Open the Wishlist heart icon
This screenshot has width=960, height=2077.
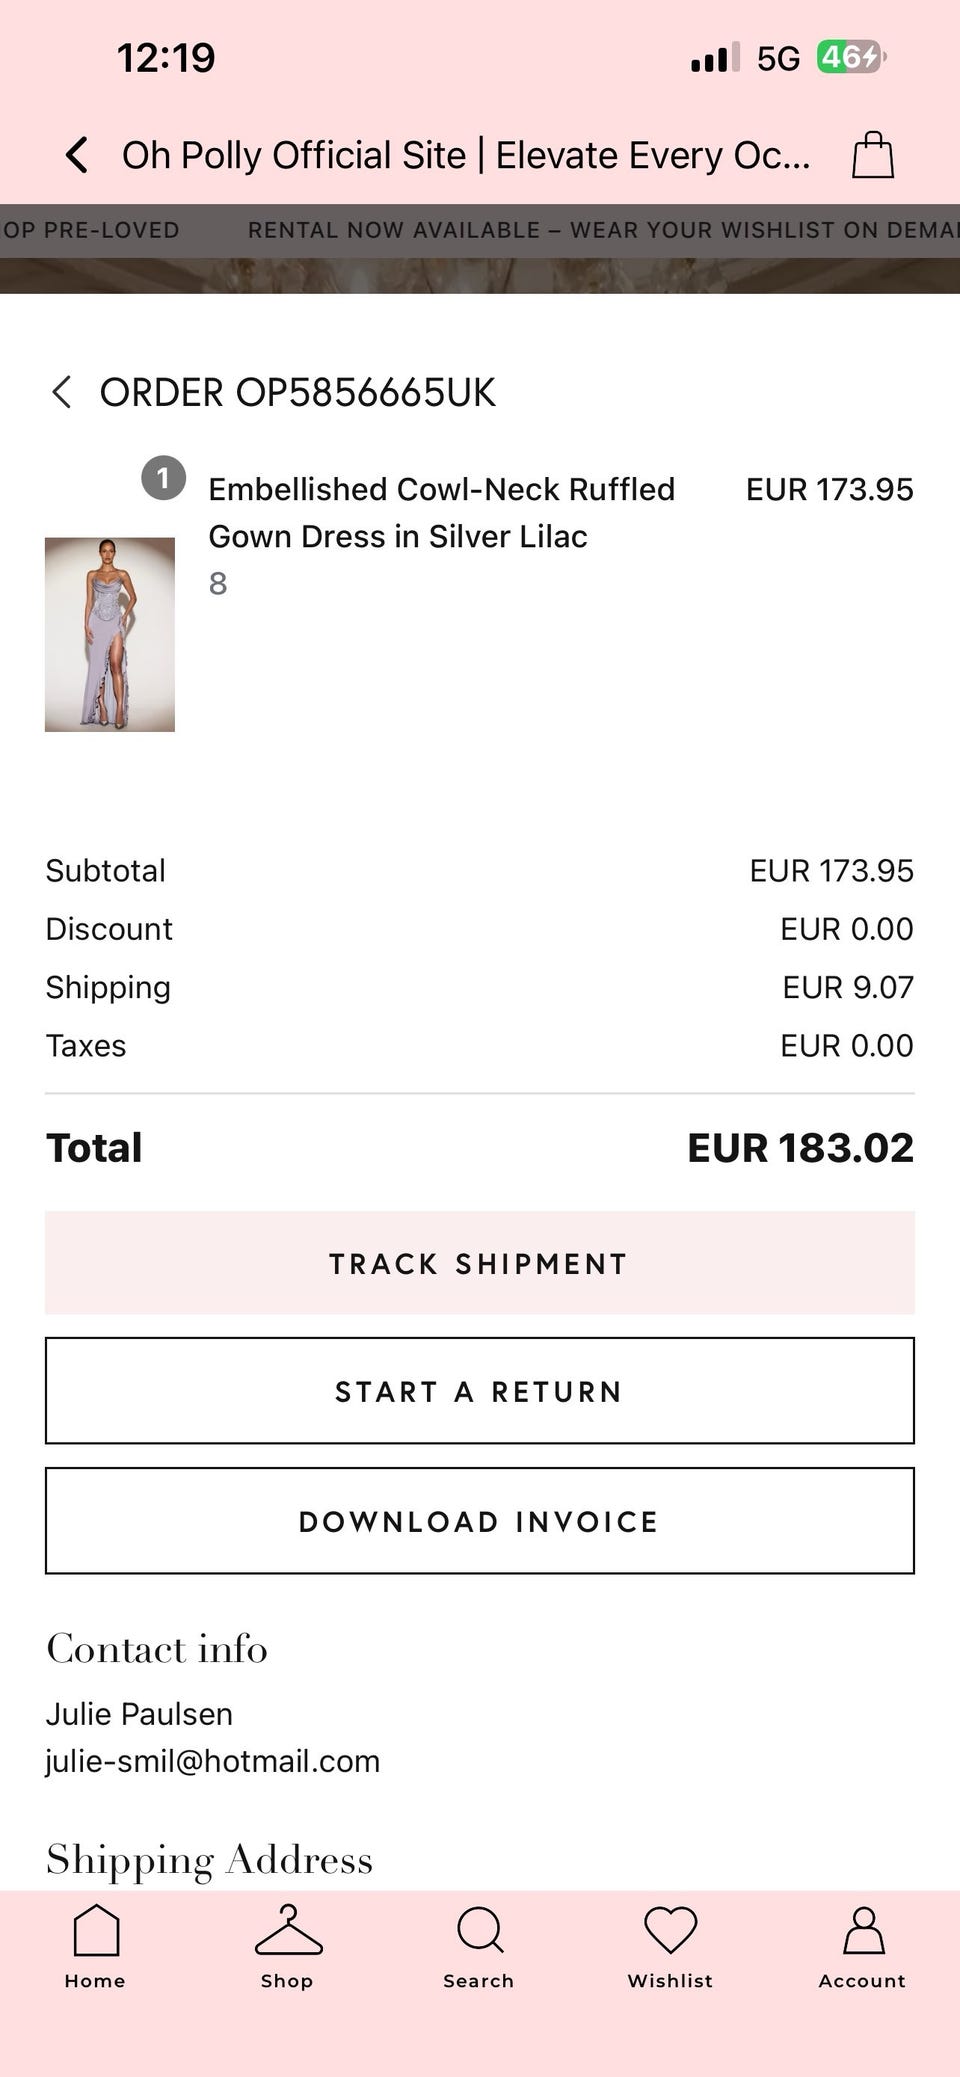[670, 1931]
